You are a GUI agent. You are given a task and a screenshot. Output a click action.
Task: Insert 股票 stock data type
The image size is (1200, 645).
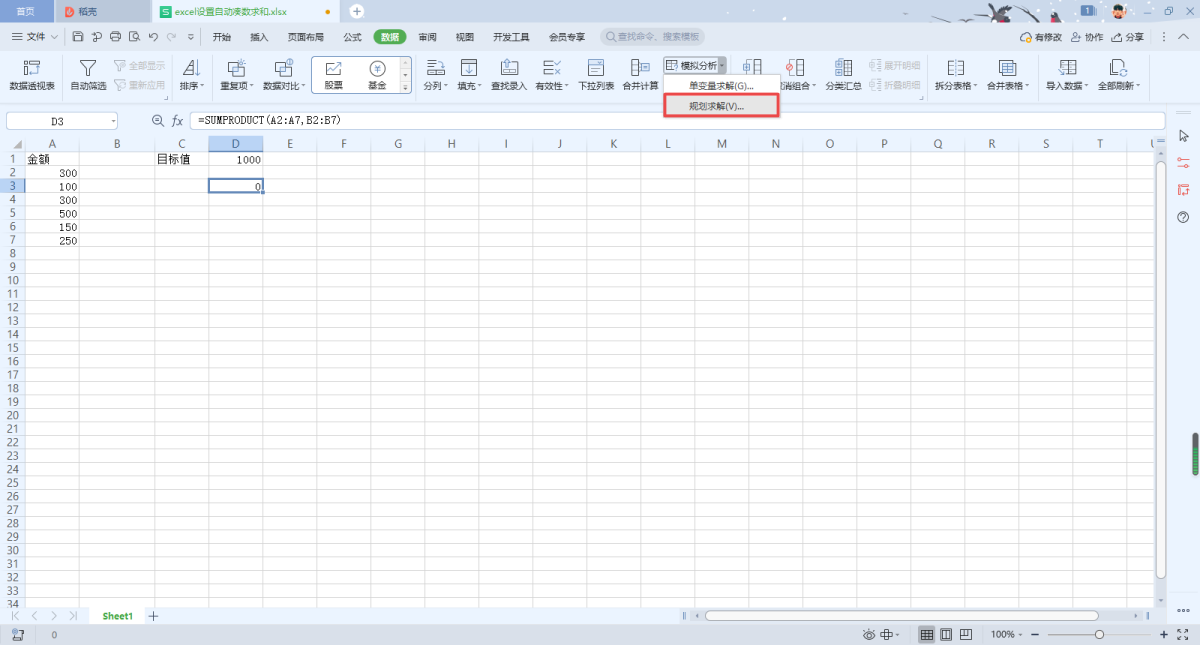pyautogui.click(x=333, y=74)
